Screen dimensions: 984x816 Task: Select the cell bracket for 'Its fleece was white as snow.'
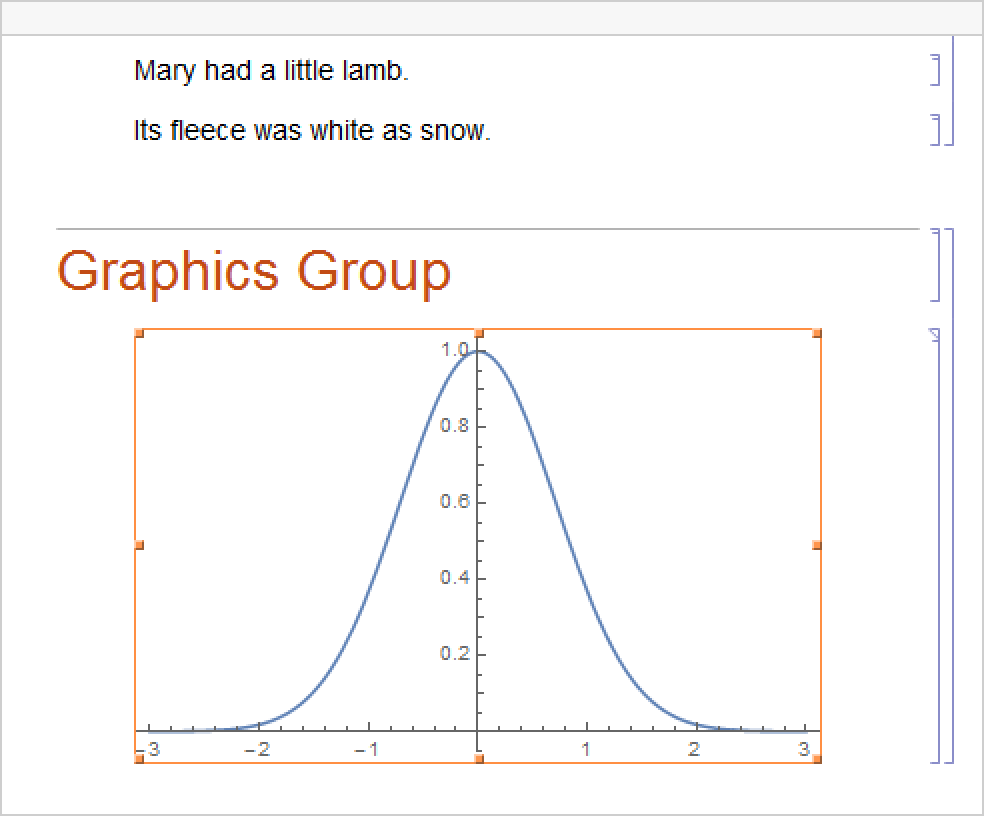point(937,130)
